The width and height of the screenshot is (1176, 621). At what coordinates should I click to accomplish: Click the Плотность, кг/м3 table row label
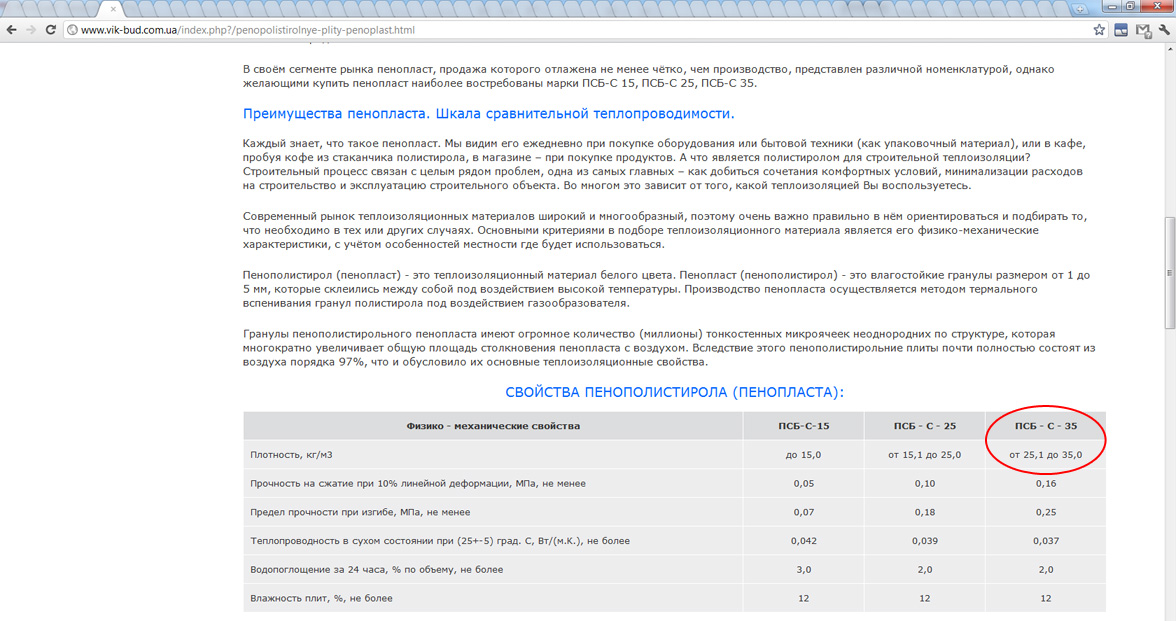291,454
